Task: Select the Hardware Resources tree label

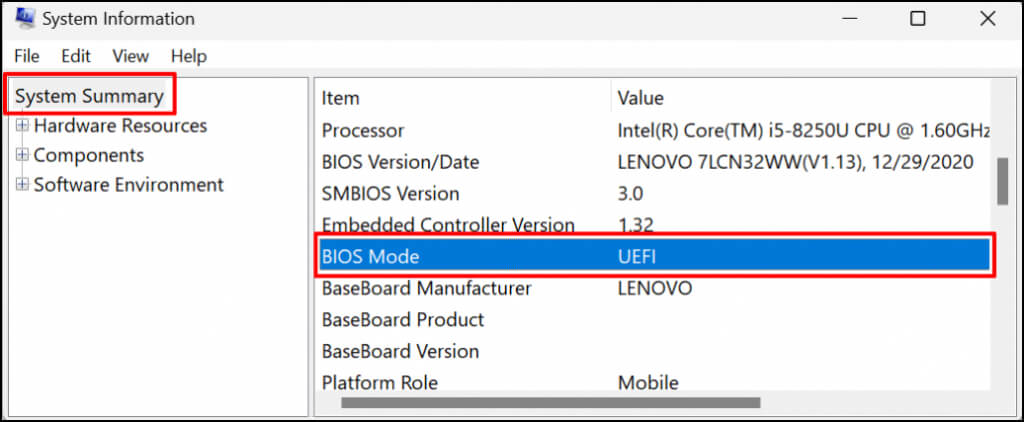Action: pos(120,126)
